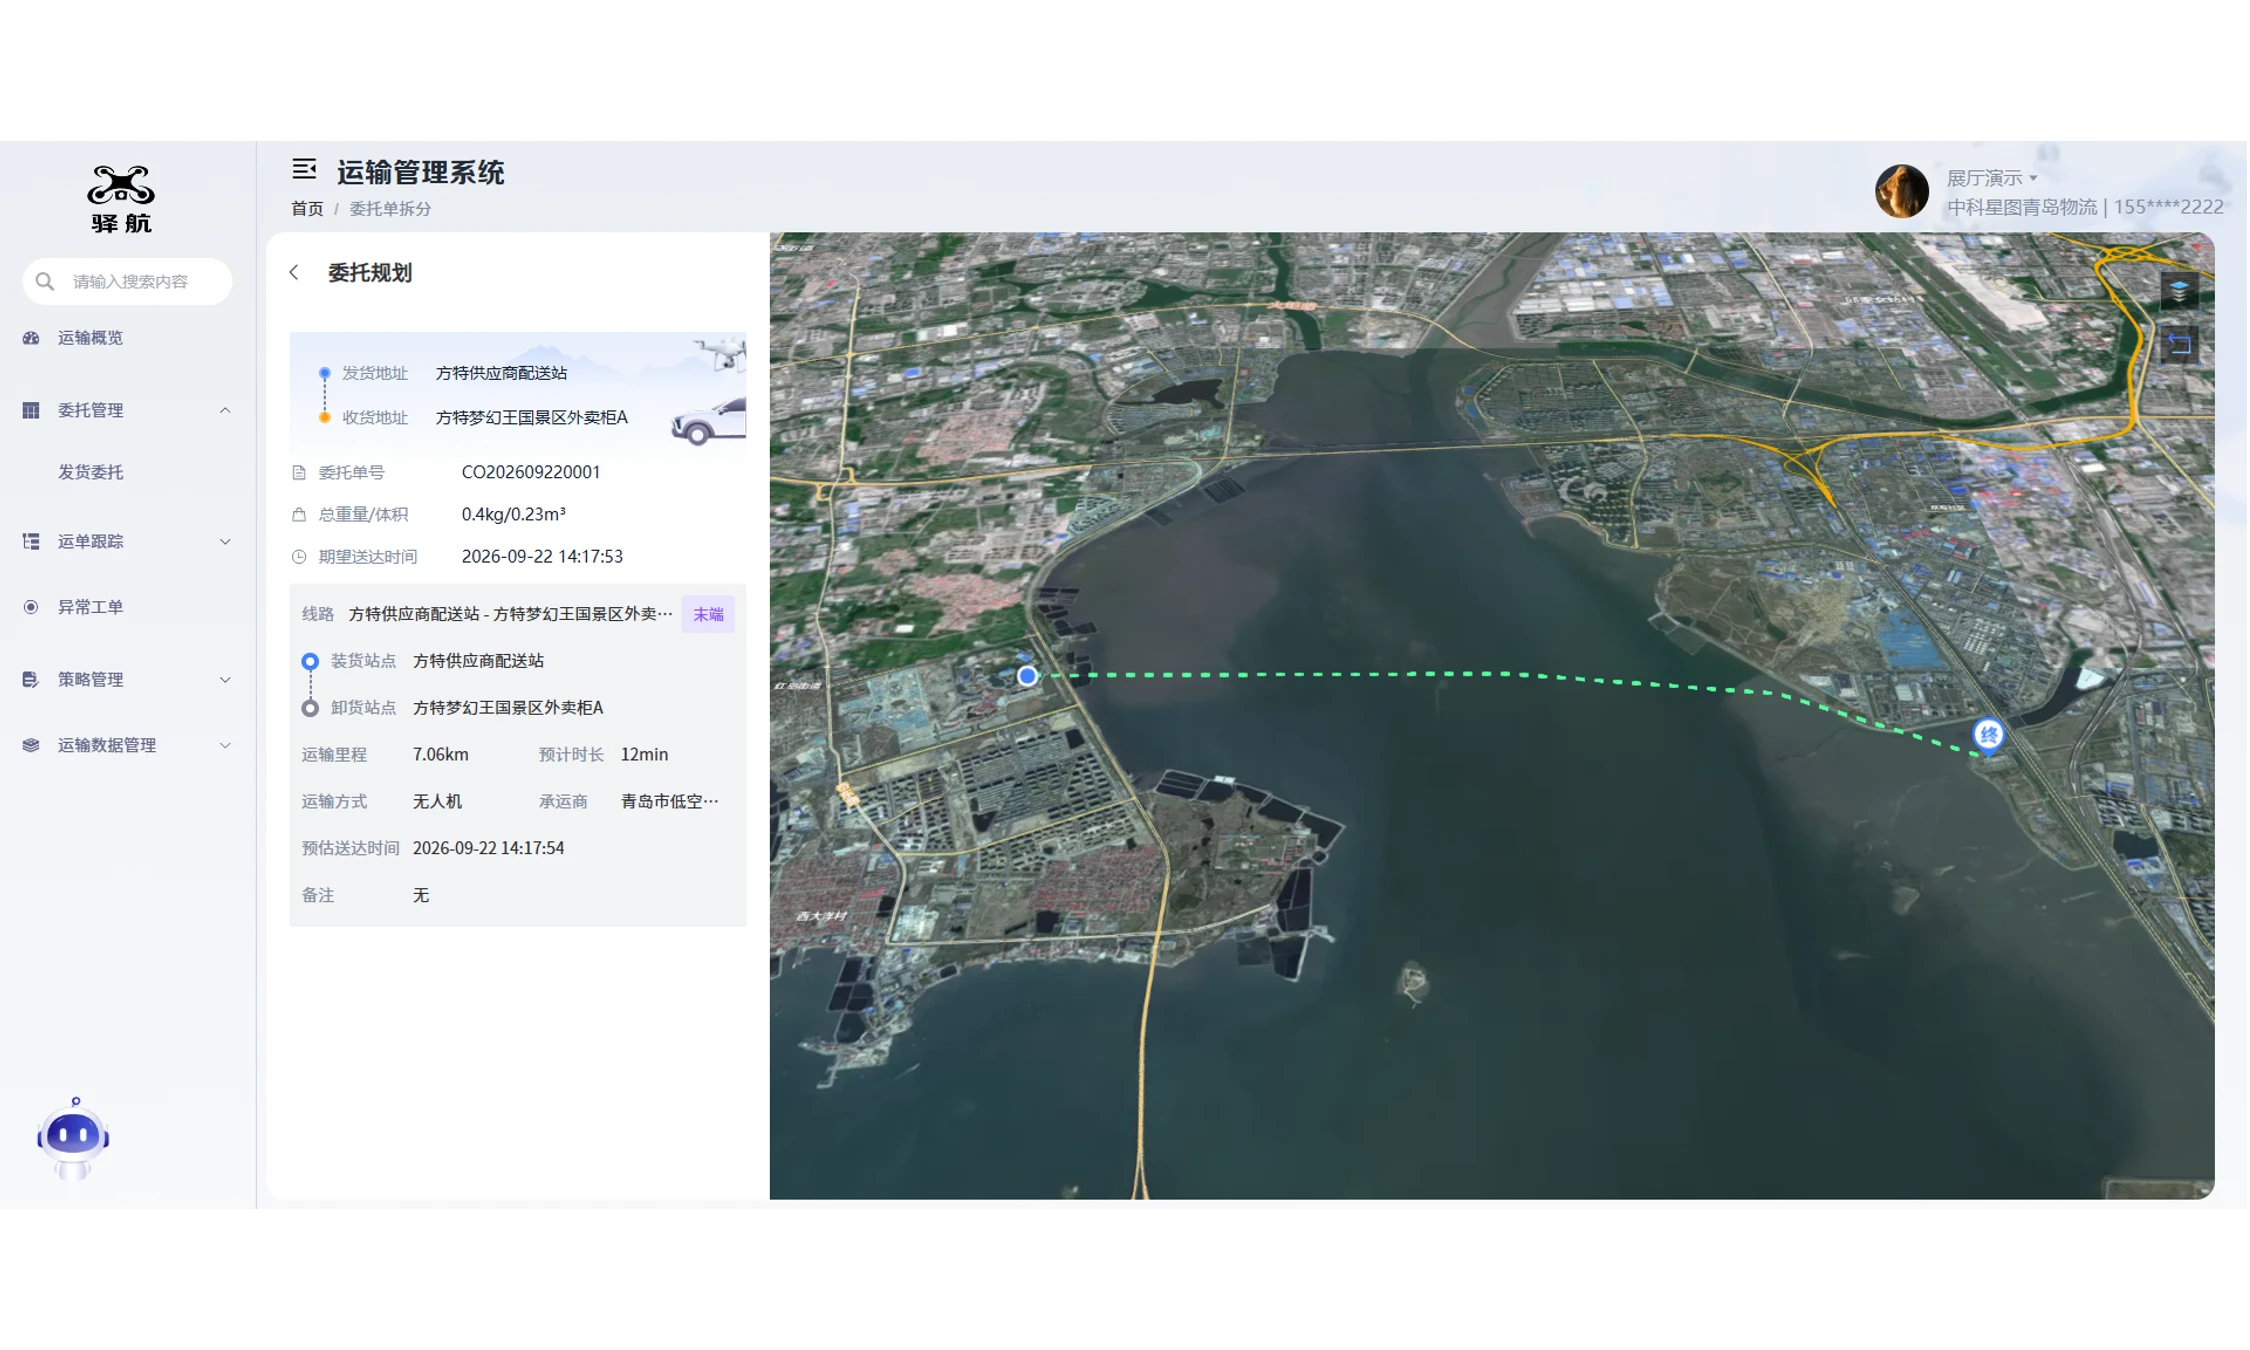Select the 装货站点 radio marker
Image resolution: width=2250 pixels, height=1350 pixels.
[x=310, y=661]
